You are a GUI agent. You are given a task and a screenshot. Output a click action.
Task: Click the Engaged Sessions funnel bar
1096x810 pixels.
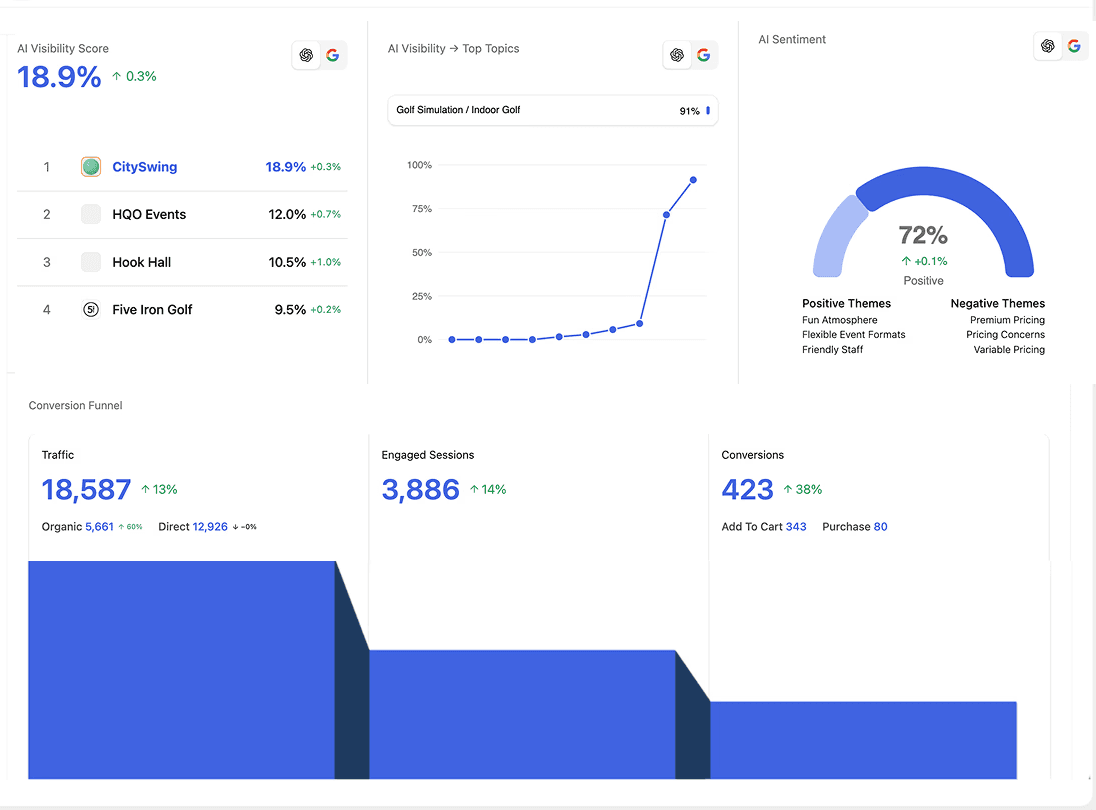pyautogui.click(x=522, y=714)
